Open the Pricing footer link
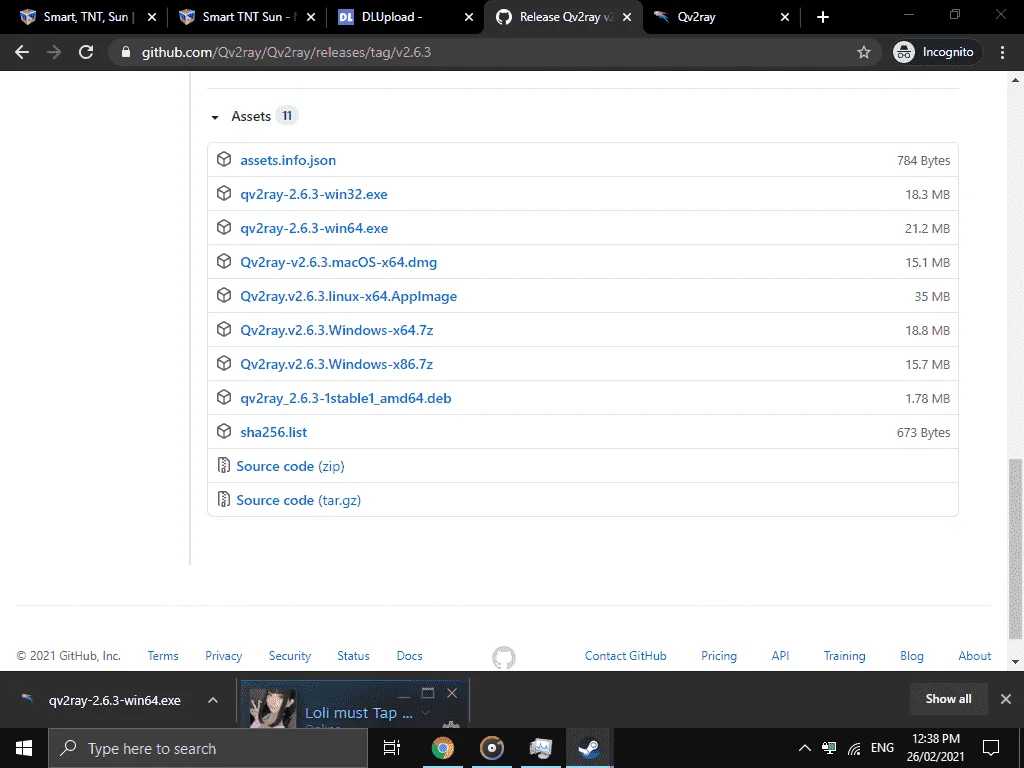 pos(718,656)
